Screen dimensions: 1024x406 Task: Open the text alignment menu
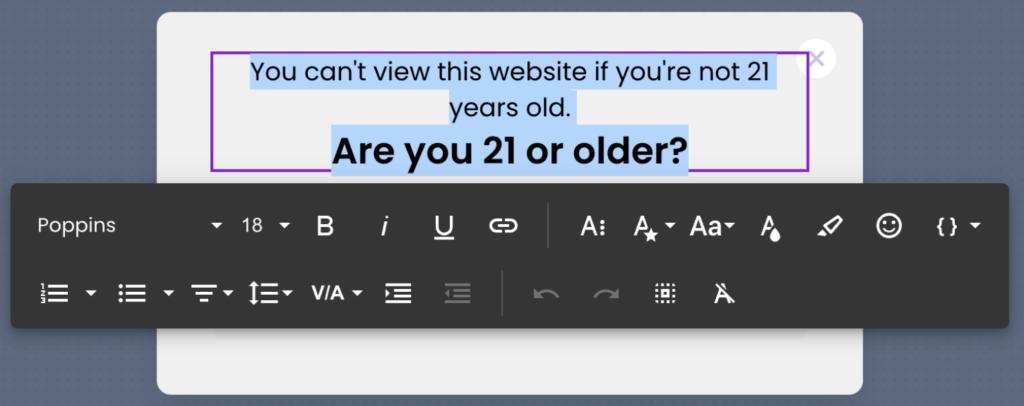pyautogui.click(x=212, y=293)
